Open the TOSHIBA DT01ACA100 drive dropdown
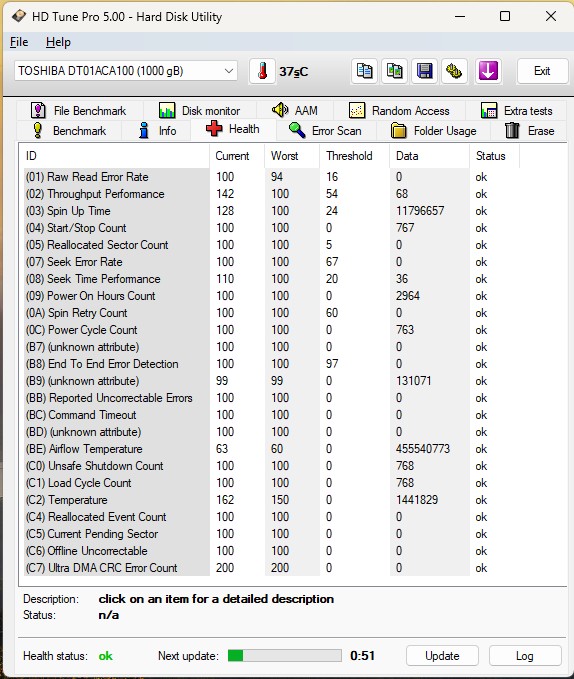 tap(126, 71)
